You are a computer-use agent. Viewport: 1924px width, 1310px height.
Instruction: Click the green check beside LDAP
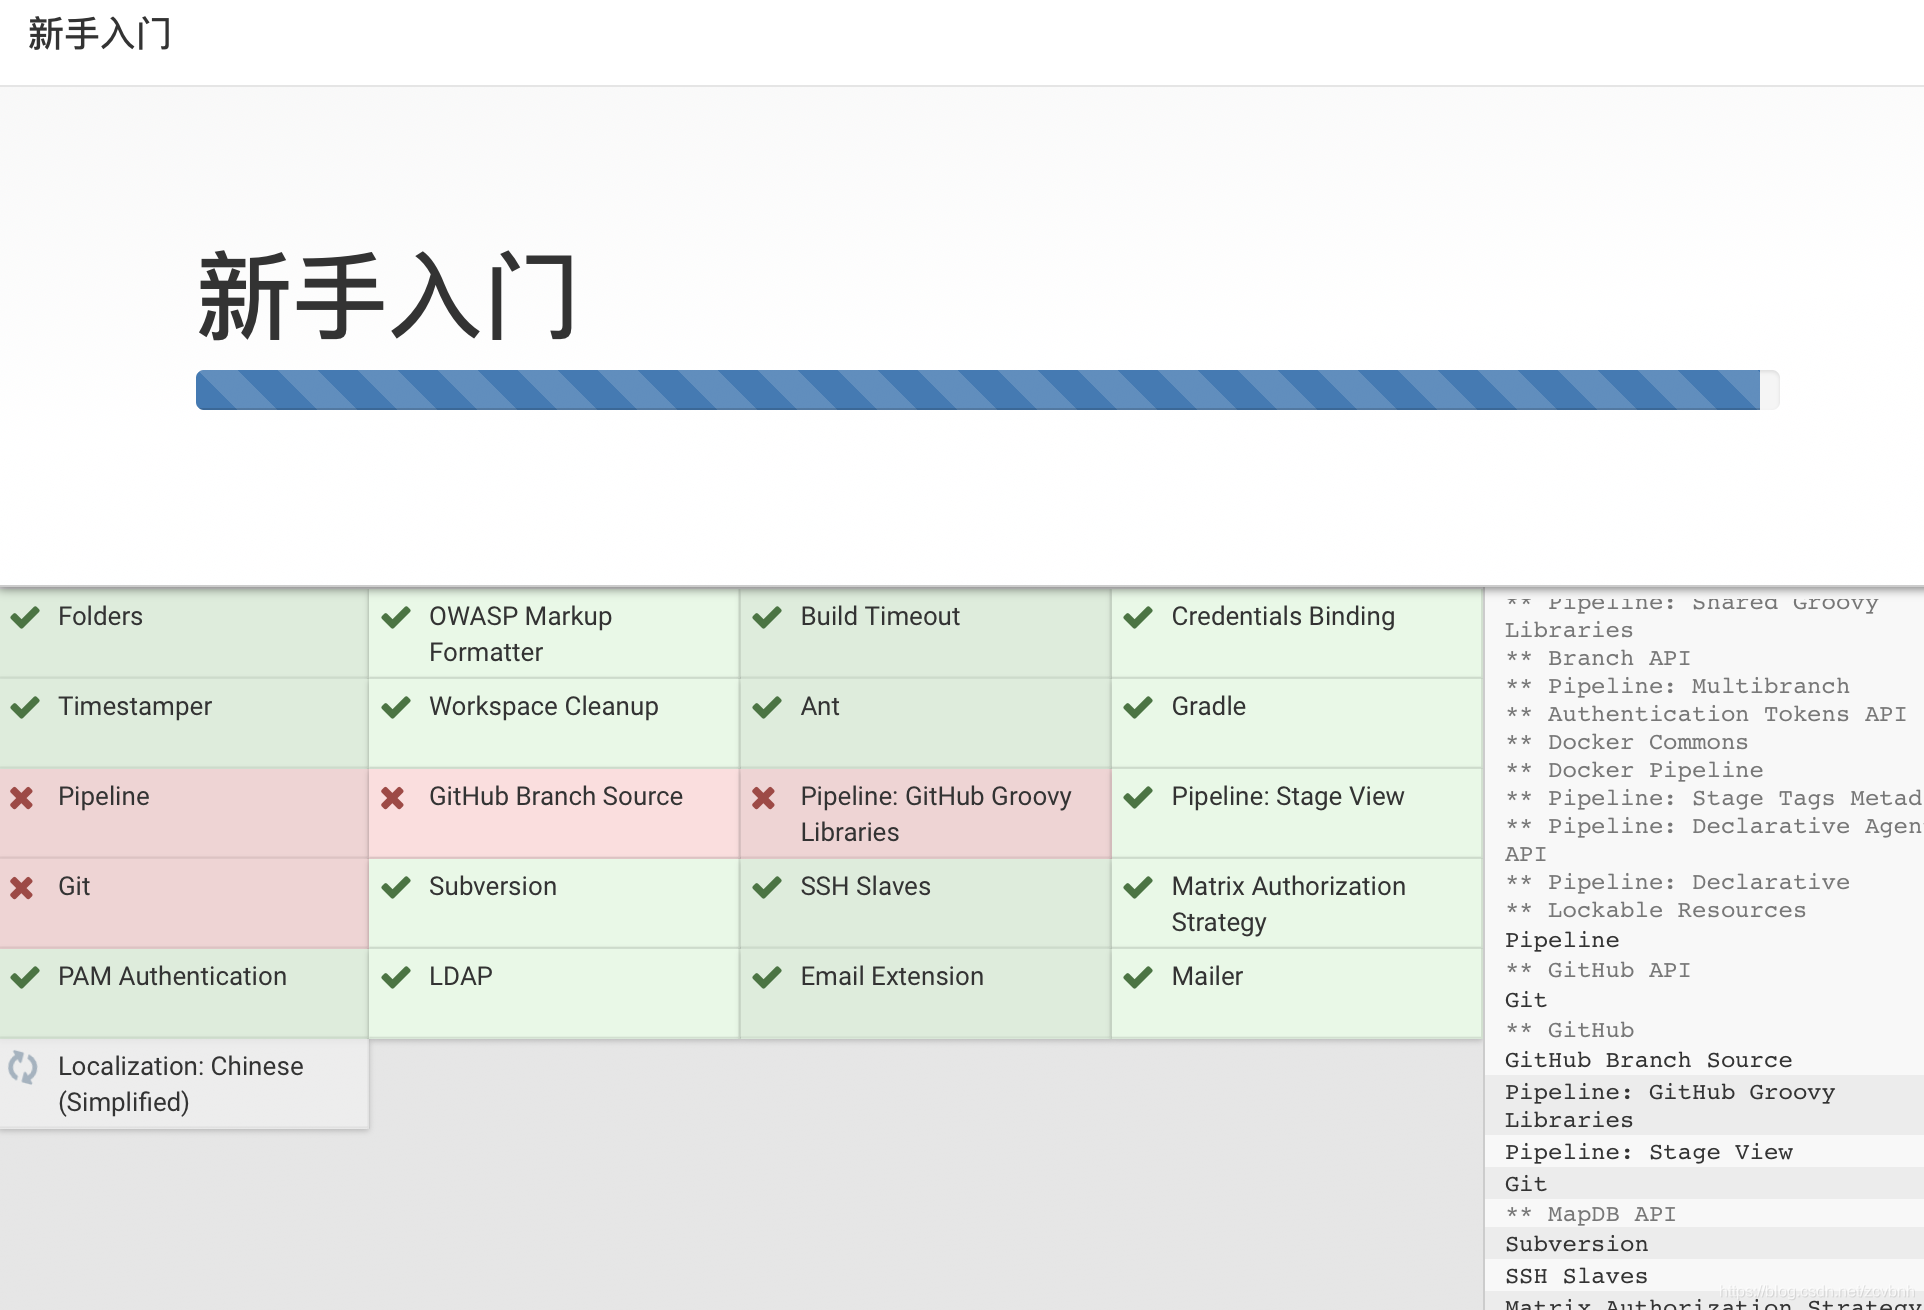click(x=396, y=977)
